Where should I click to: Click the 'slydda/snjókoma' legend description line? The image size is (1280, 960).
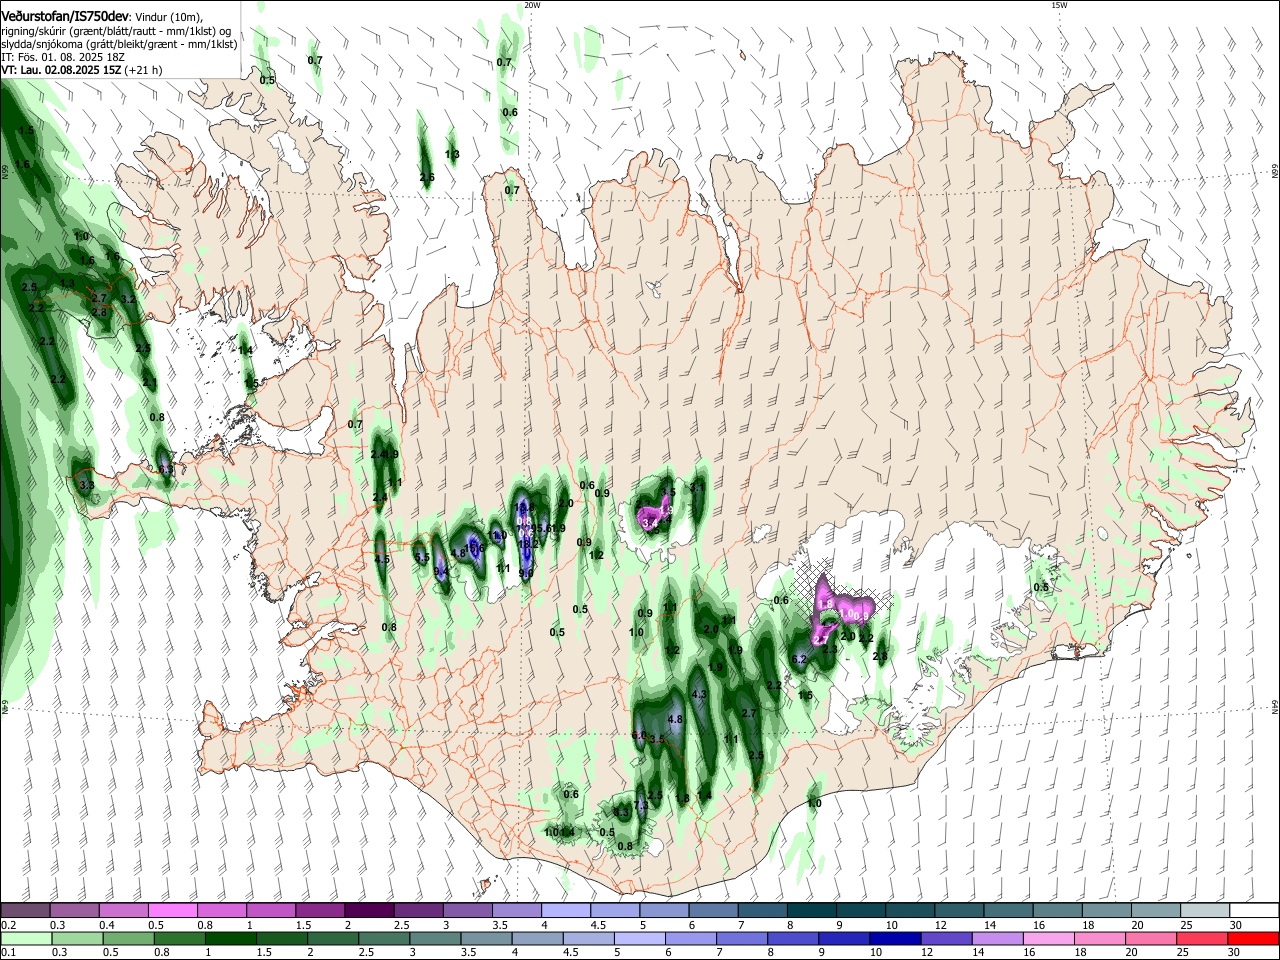119,44
